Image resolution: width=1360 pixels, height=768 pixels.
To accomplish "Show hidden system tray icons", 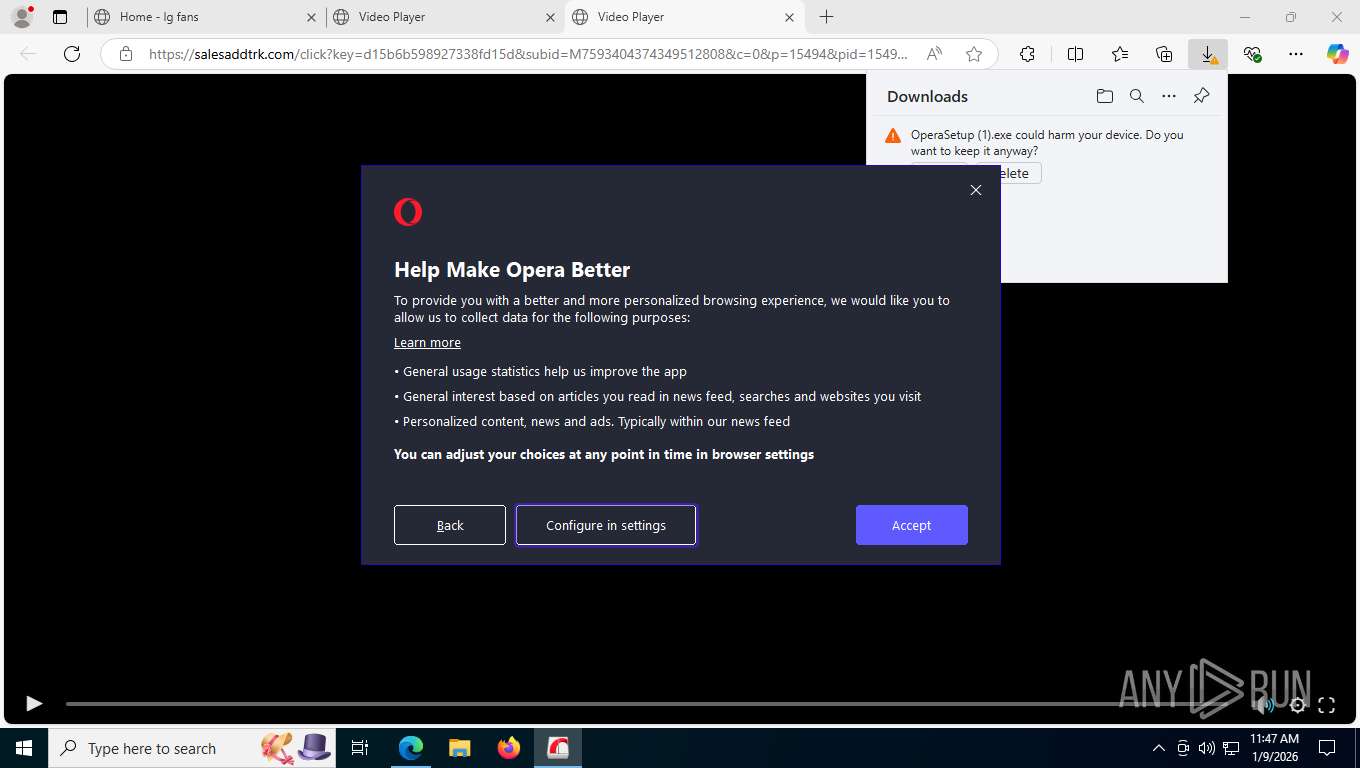I will pos(1159,748).
